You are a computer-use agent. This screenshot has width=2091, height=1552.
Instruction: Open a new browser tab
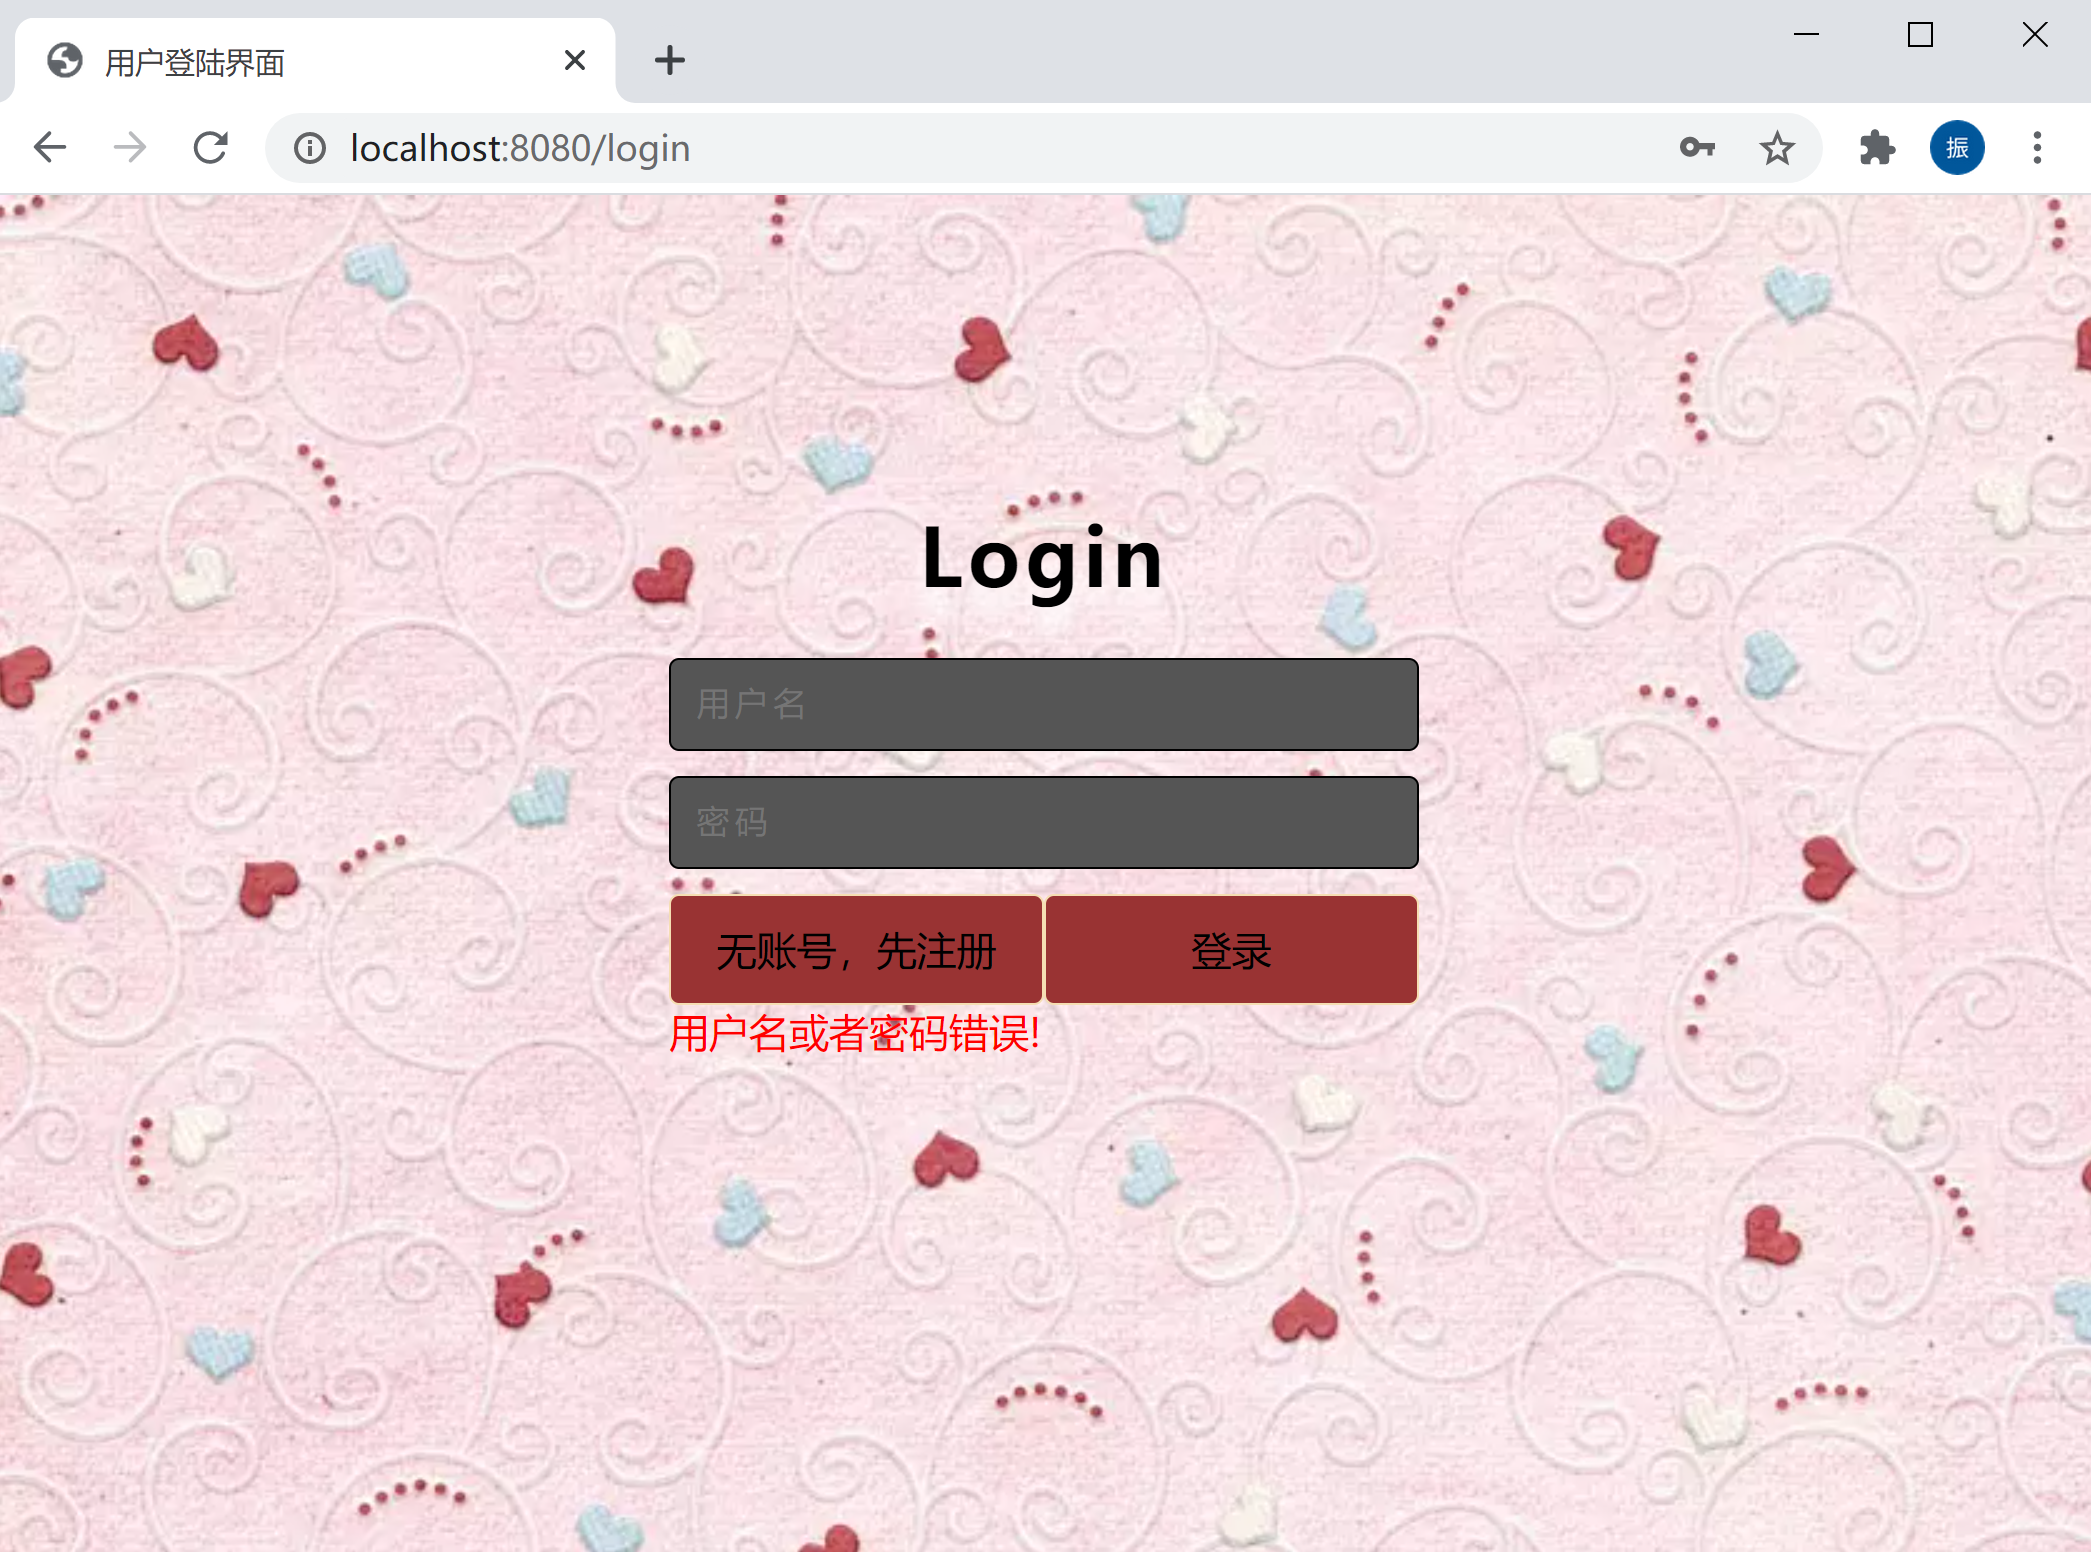pyautogui.click(x=669, y=61)
